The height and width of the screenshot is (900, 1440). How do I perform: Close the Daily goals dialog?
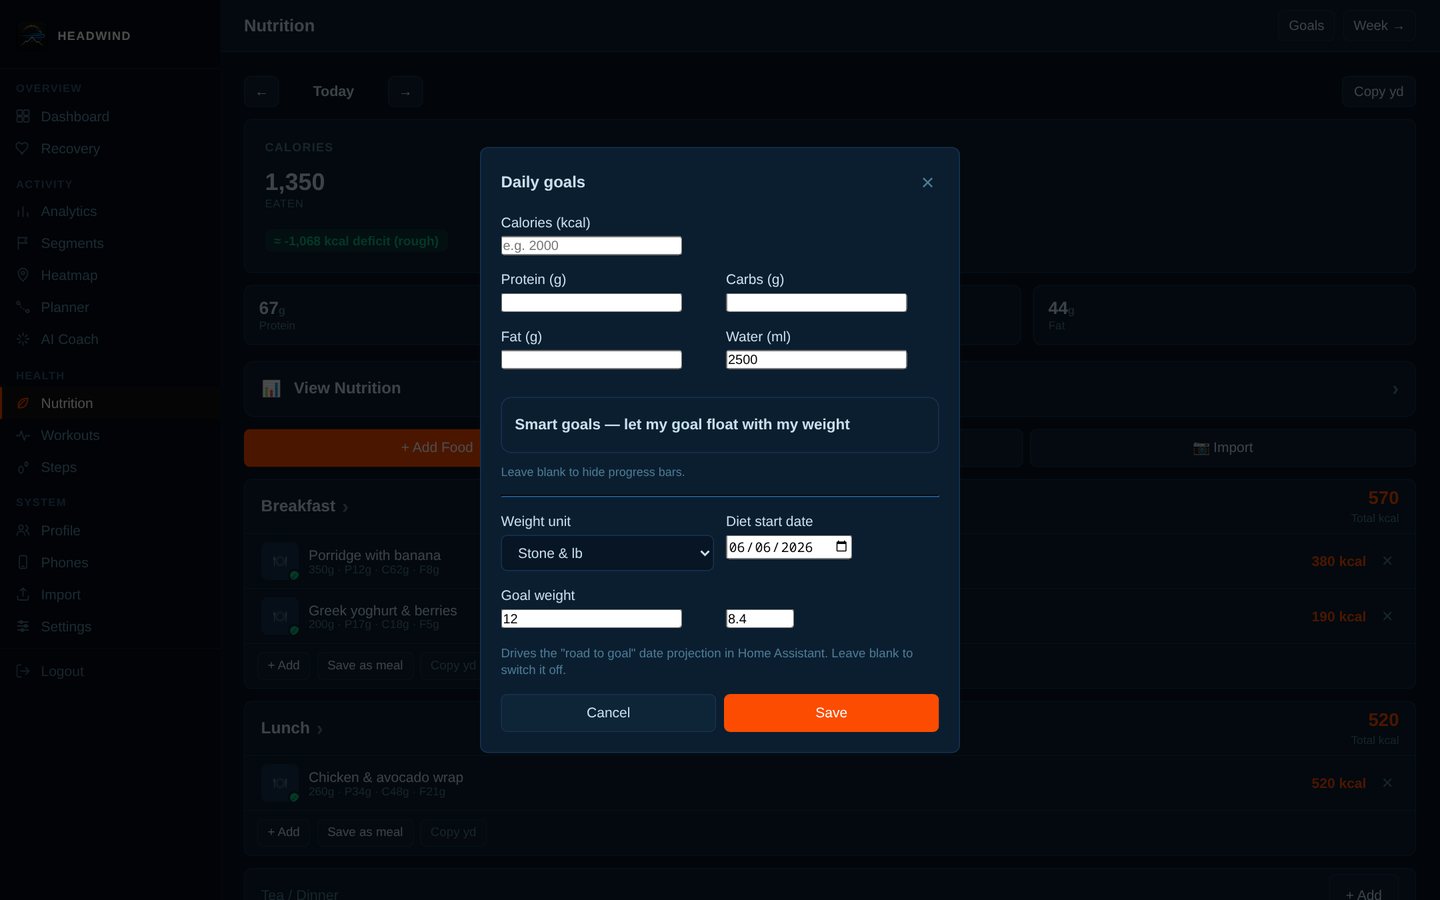click(x=927, y=182)
